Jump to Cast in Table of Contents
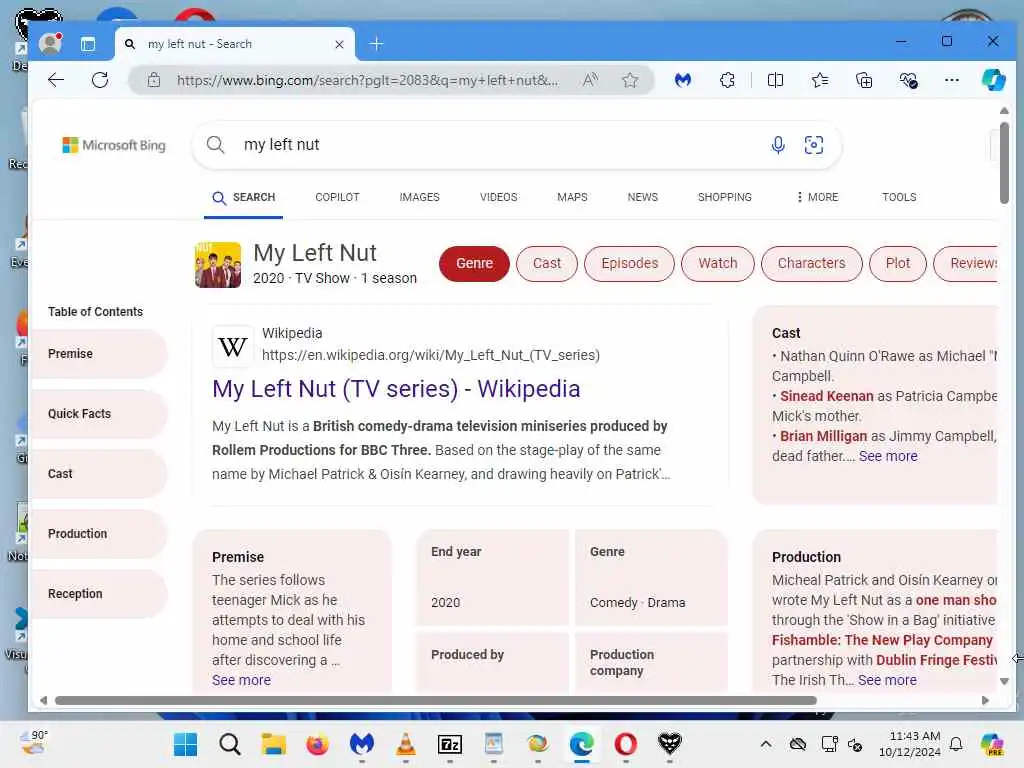The width and height of the screenshot is (1024, 768). (98, 474)
